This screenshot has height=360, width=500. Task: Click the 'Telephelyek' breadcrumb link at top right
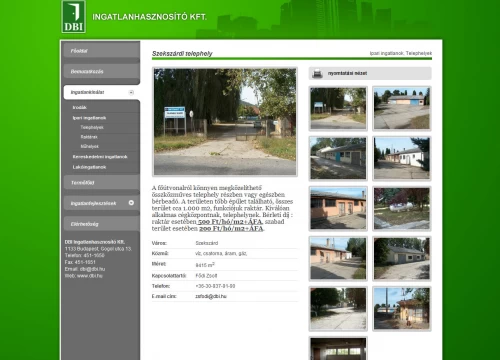tap(419, 53)
